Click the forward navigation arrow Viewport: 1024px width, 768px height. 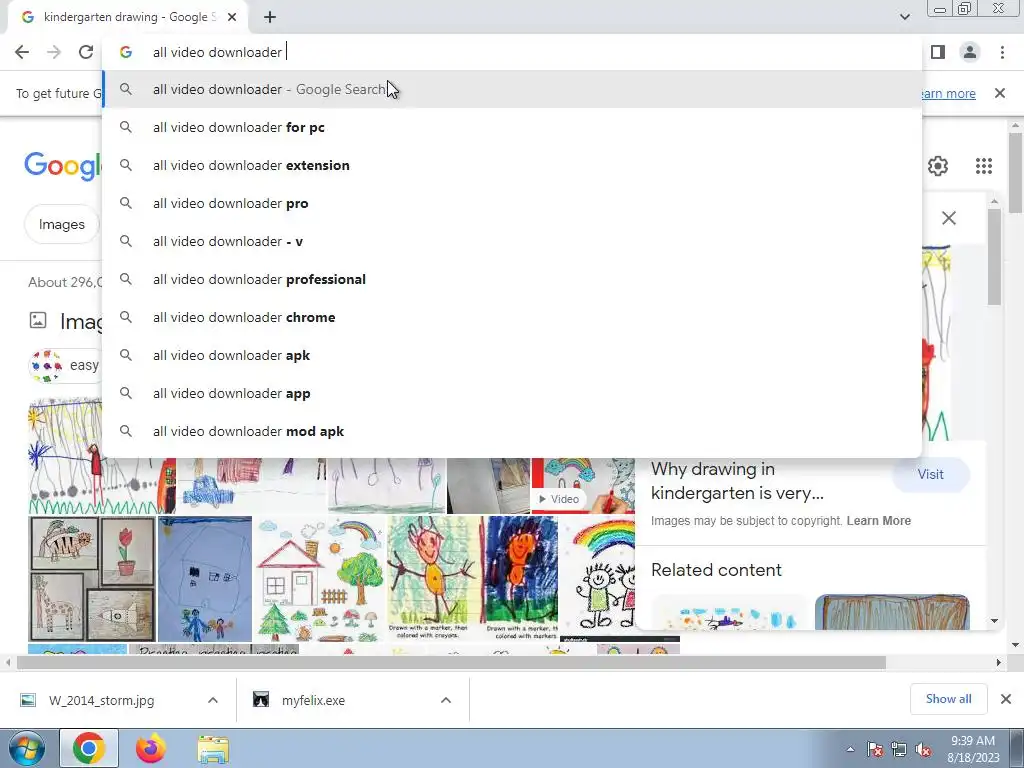point(54,52)
